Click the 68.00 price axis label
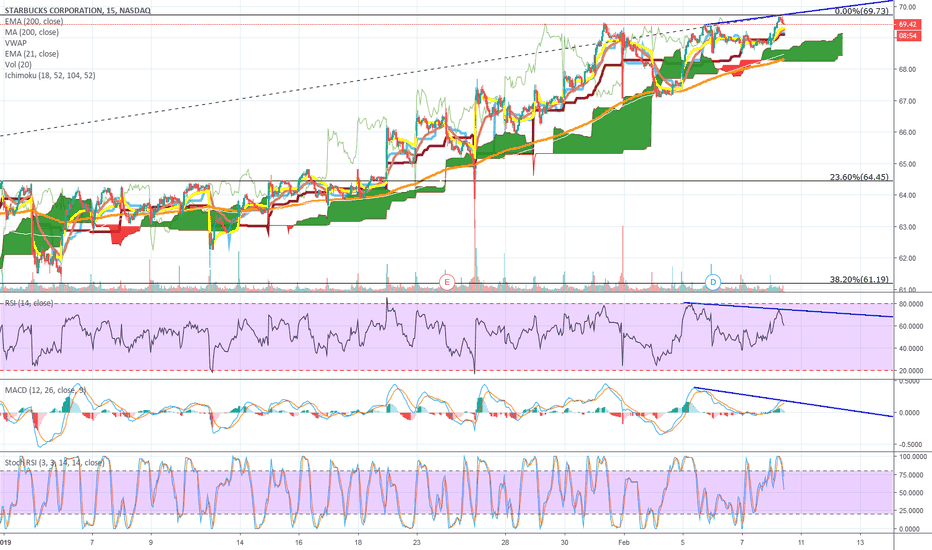Screen dimensions: 932x550 click(x=907, y=70)
